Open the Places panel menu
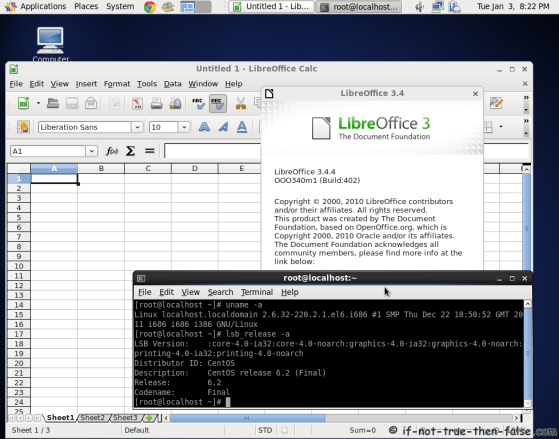This screenshot has width=559, height=439. click(86, 6)
